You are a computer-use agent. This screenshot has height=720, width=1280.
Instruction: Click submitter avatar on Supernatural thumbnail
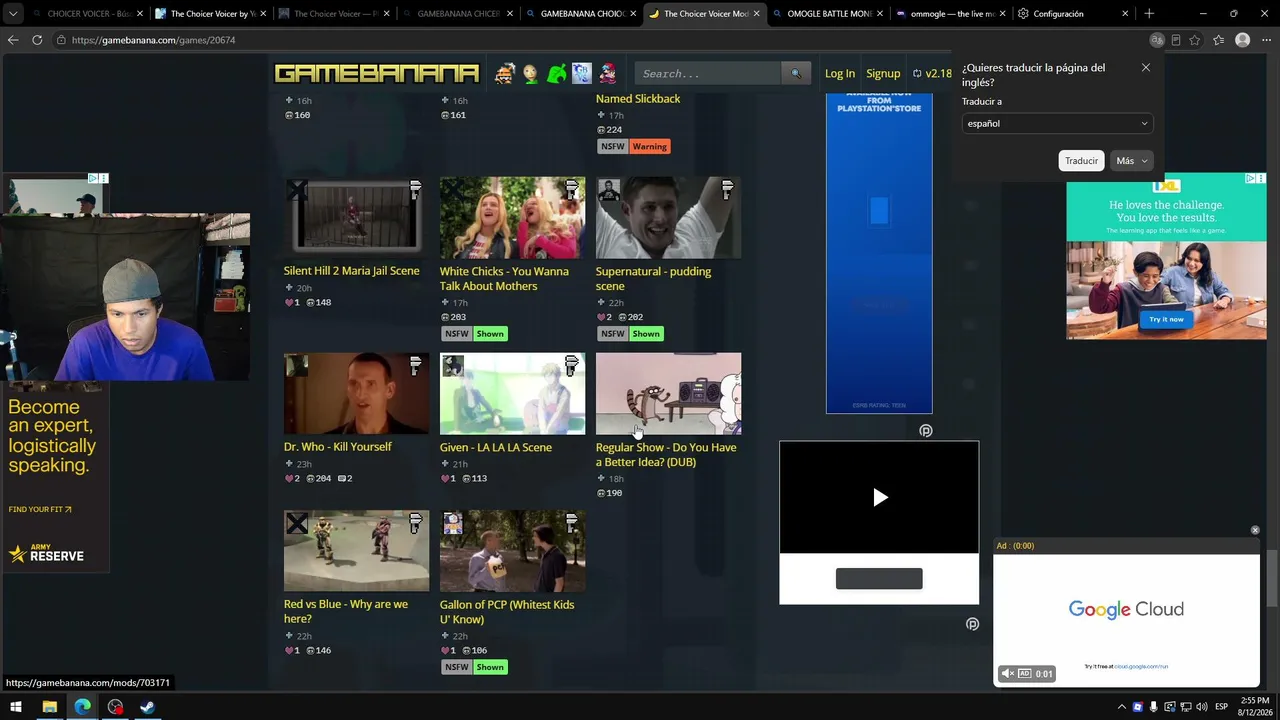point(609,190)
